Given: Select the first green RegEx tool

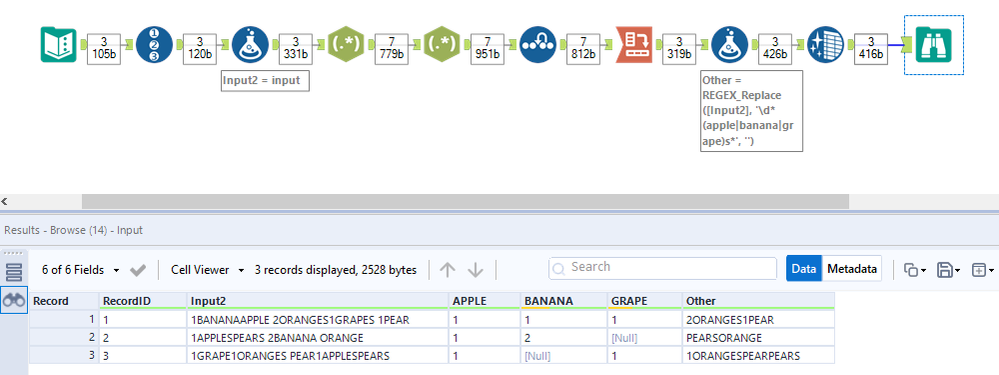Looking at the screenshot, I should [346, 45].
